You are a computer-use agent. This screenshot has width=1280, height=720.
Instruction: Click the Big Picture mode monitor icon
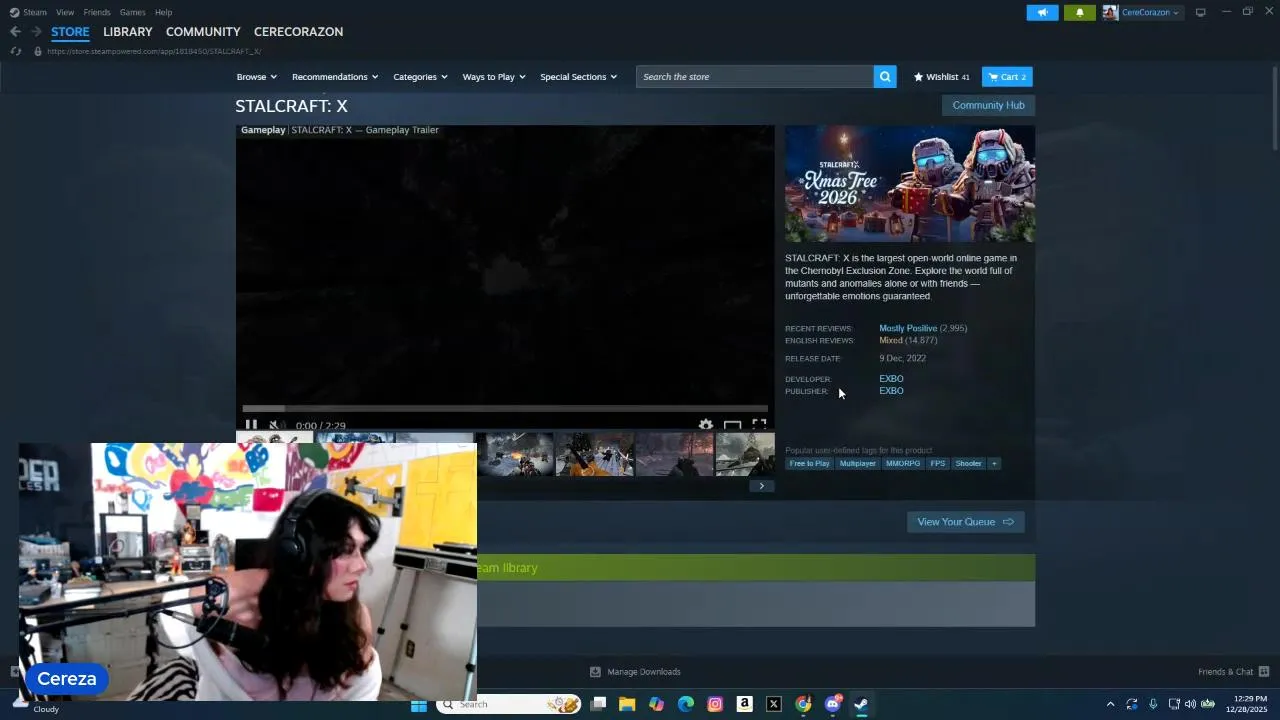tap(1201, 12)
